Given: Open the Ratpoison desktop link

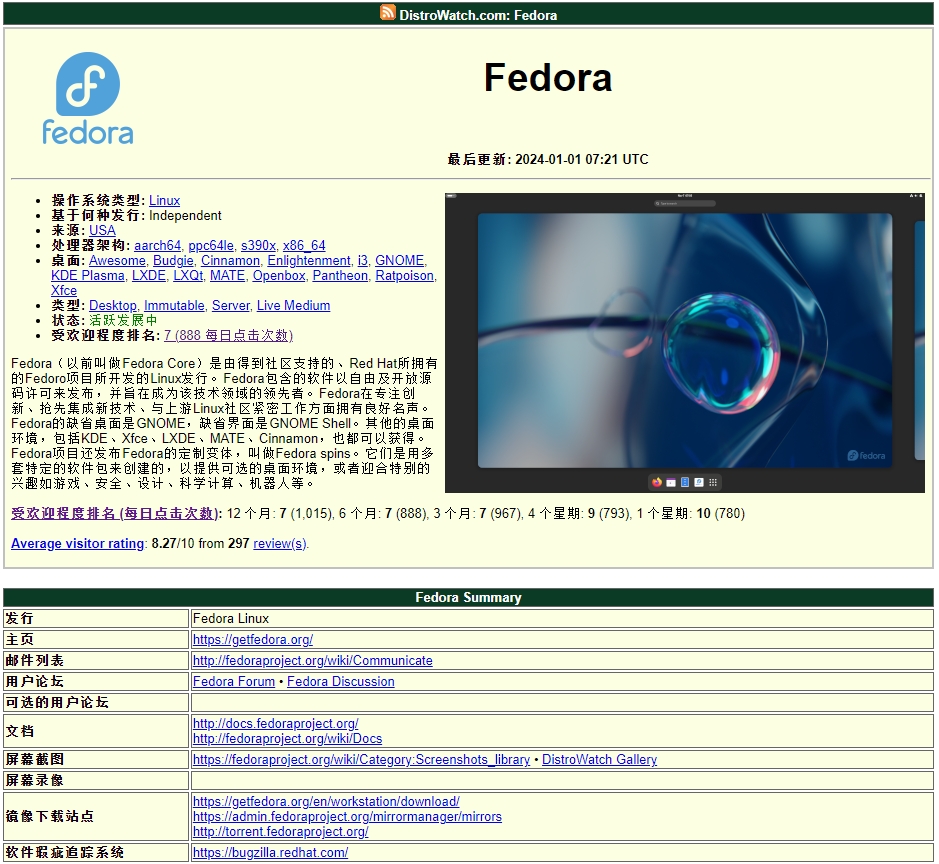Looking at the screenshot, I should (x=404, y=275).
